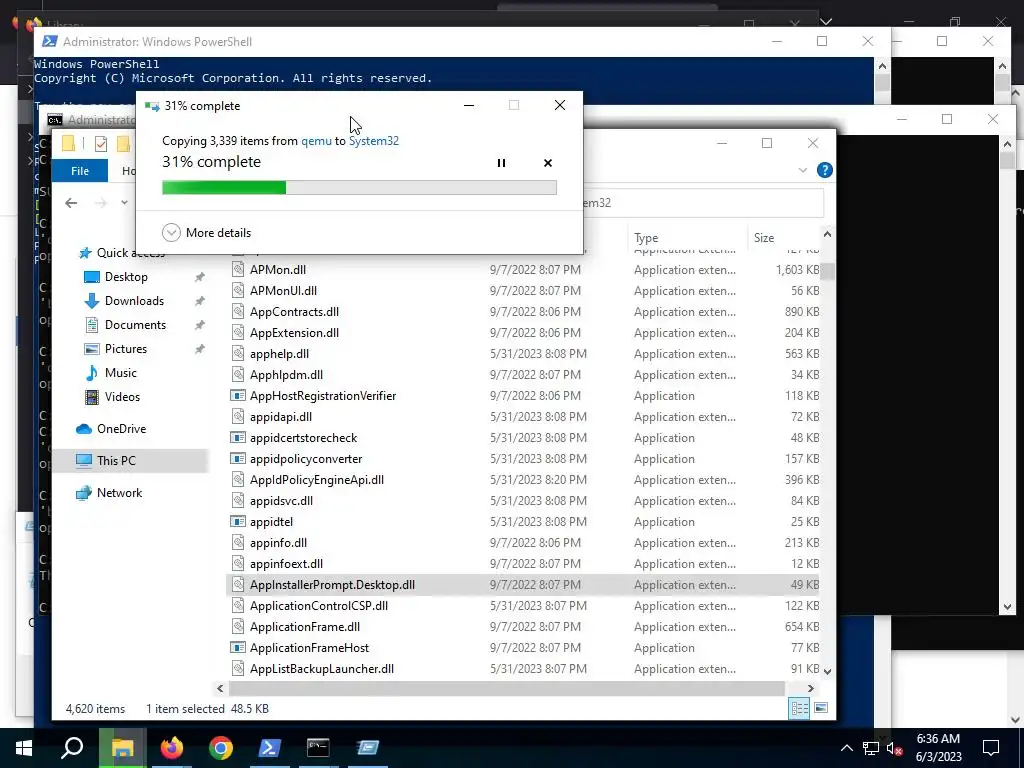
Task: Select ApplicationFrameHost application icon
Action: coord(238,648)
